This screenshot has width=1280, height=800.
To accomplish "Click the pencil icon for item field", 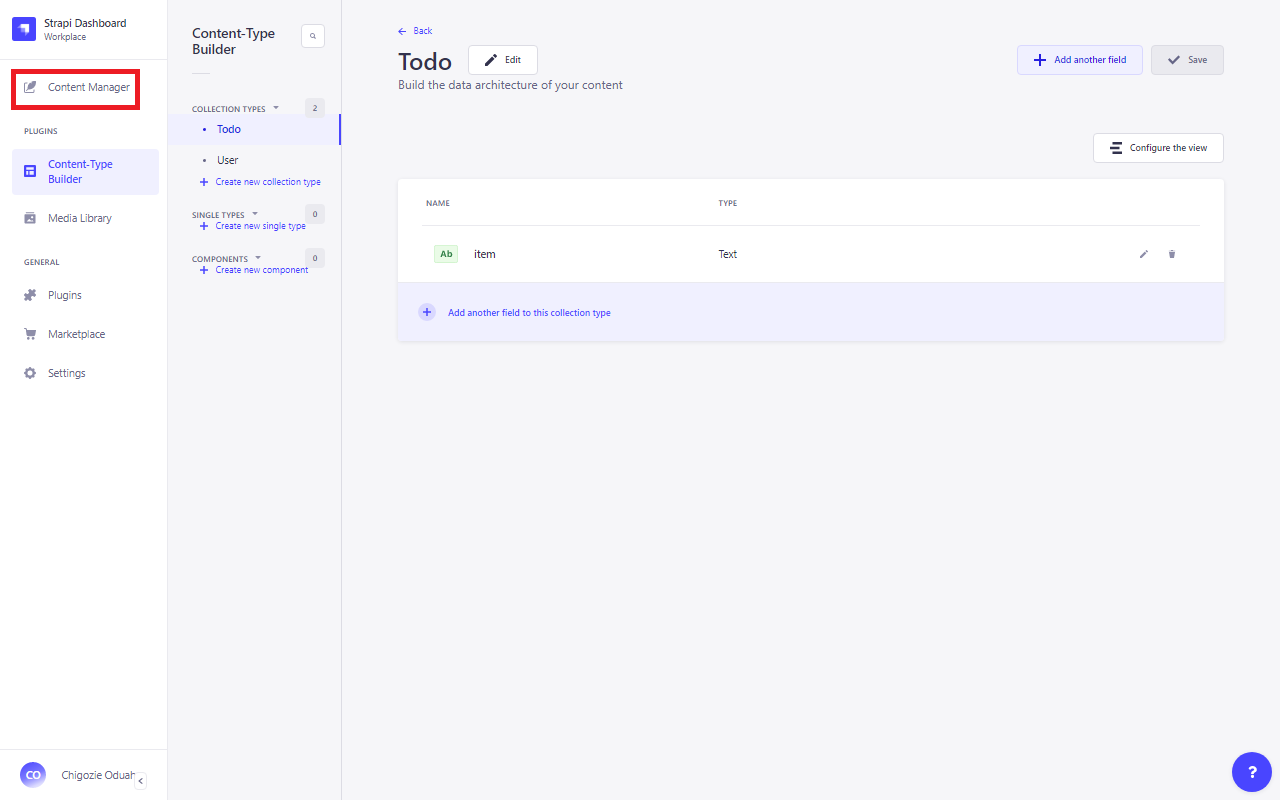I will pyautogui.click(x=1144, y=254).
